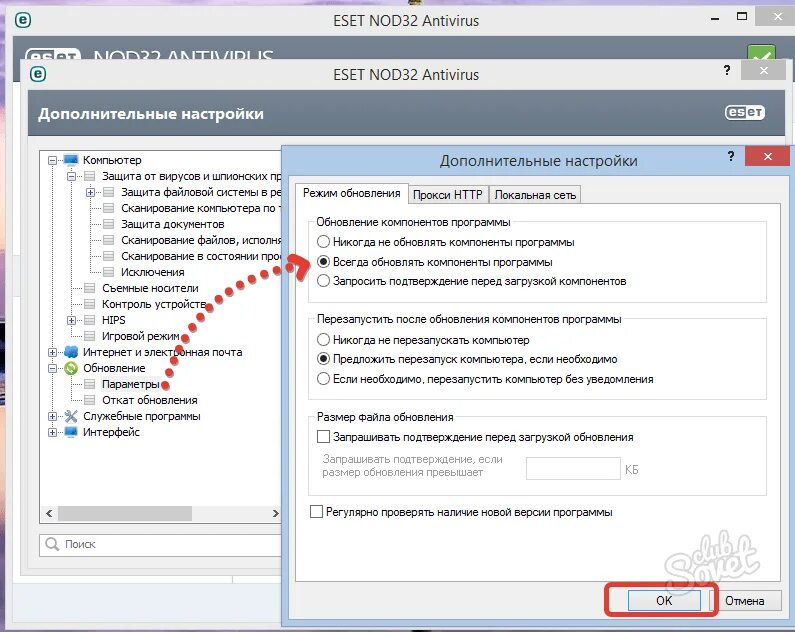This screenshot has height=632, width=795.
Task: Select Запросить подтверждение перед загрузкой компонентов
Action: click(x=323, y=281)
